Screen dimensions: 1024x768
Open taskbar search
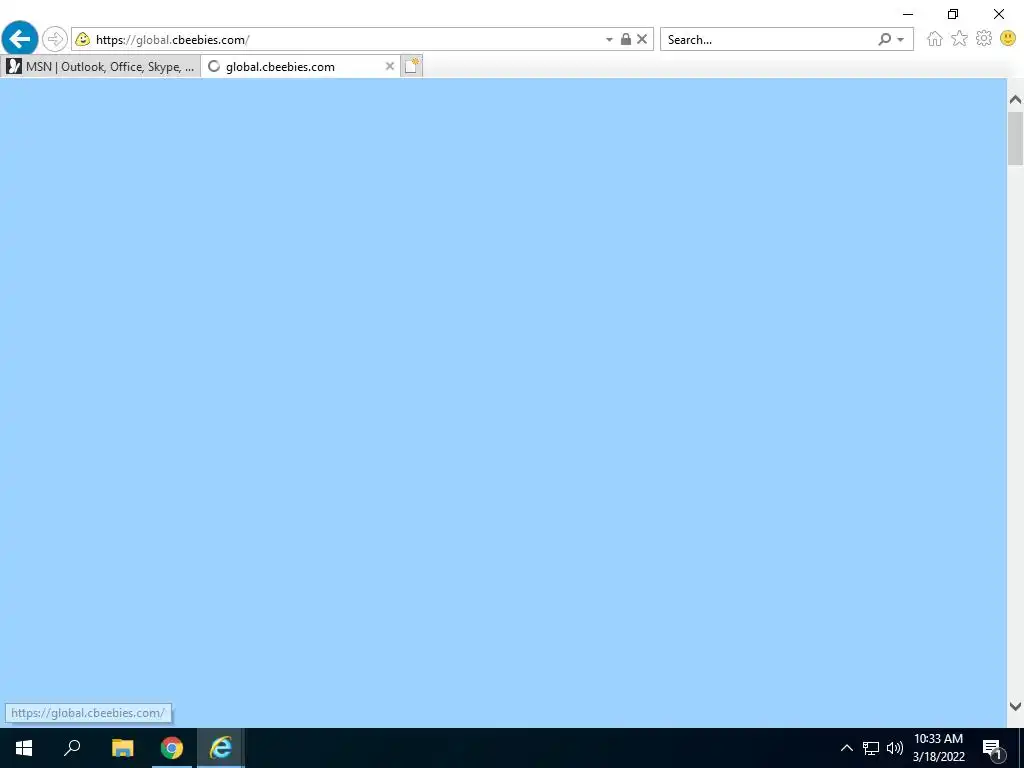pos(72,748)
